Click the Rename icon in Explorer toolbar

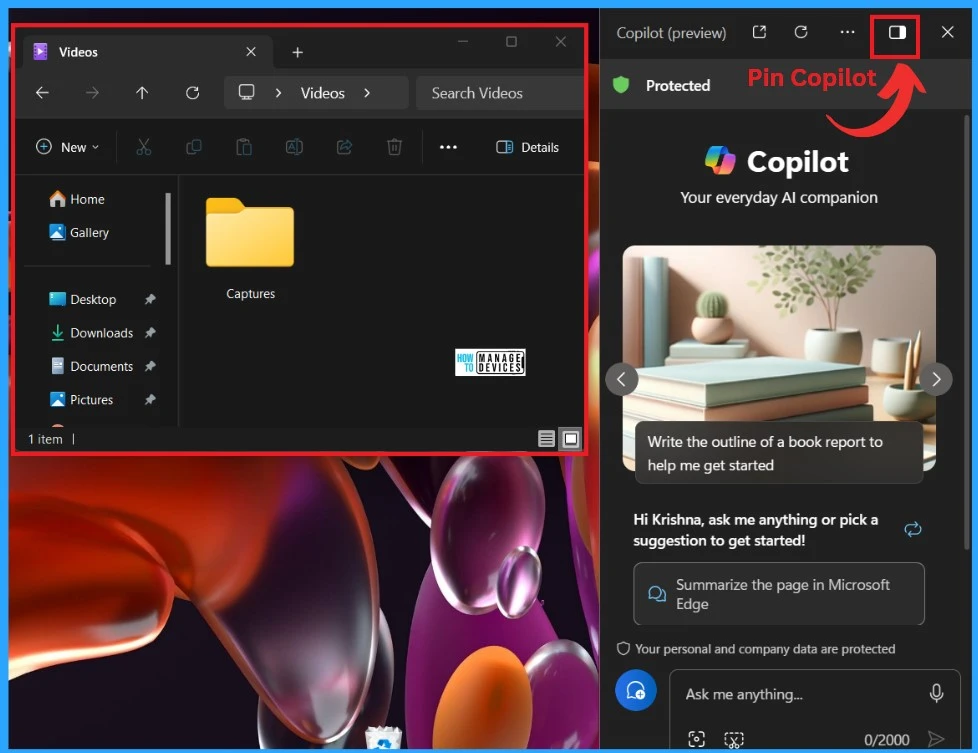point(294,147)
